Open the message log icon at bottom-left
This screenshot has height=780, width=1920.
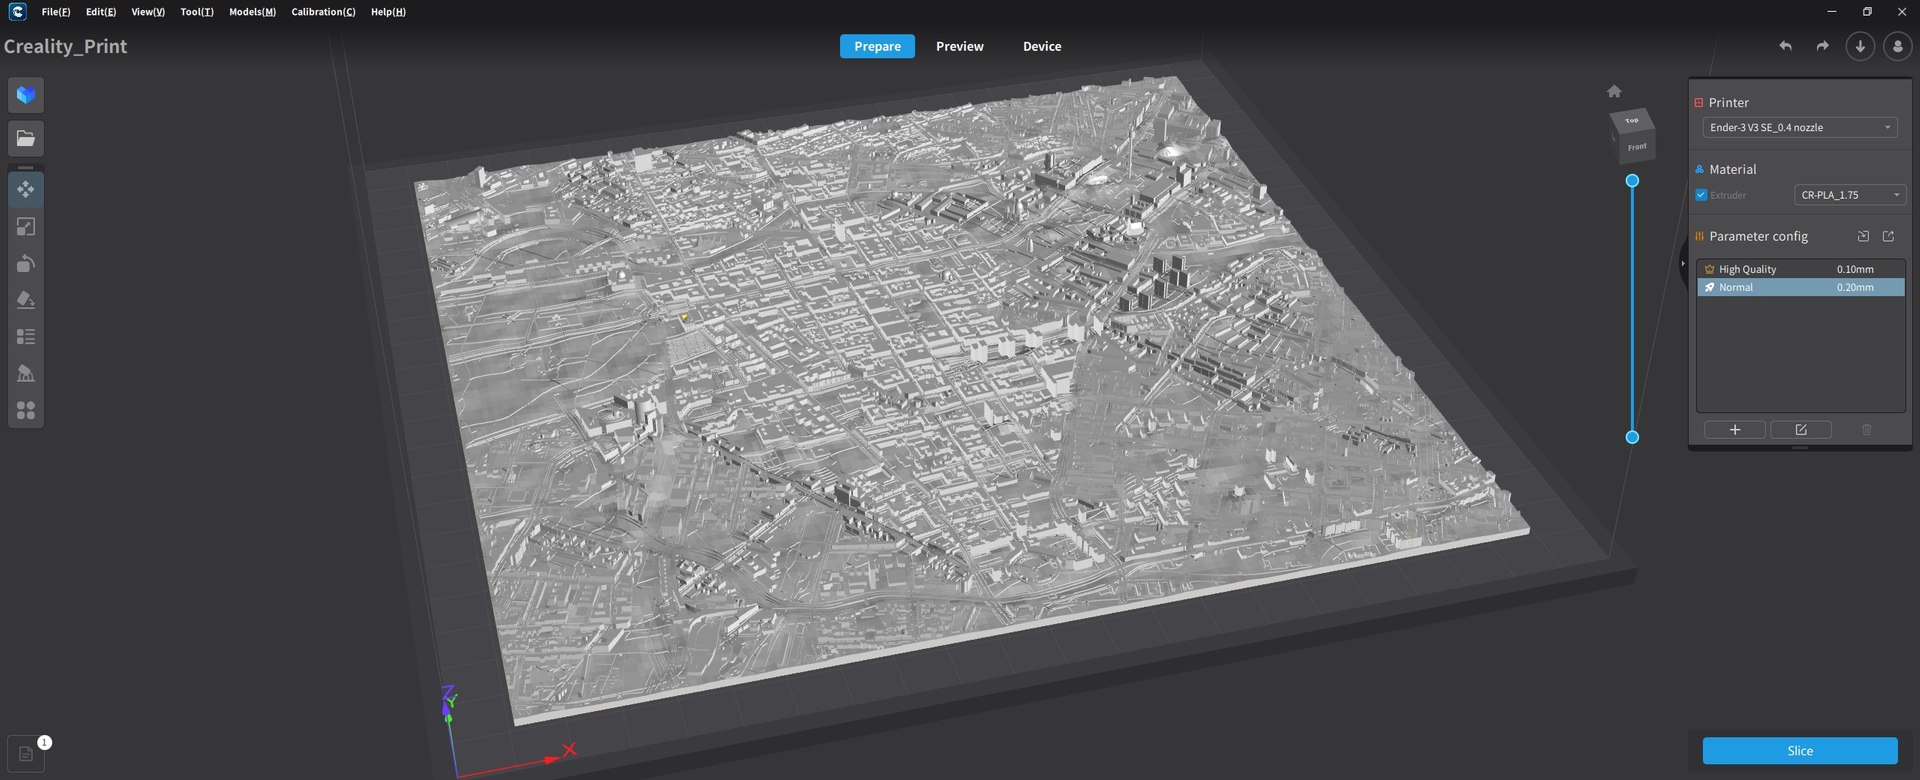coord(26,754)
